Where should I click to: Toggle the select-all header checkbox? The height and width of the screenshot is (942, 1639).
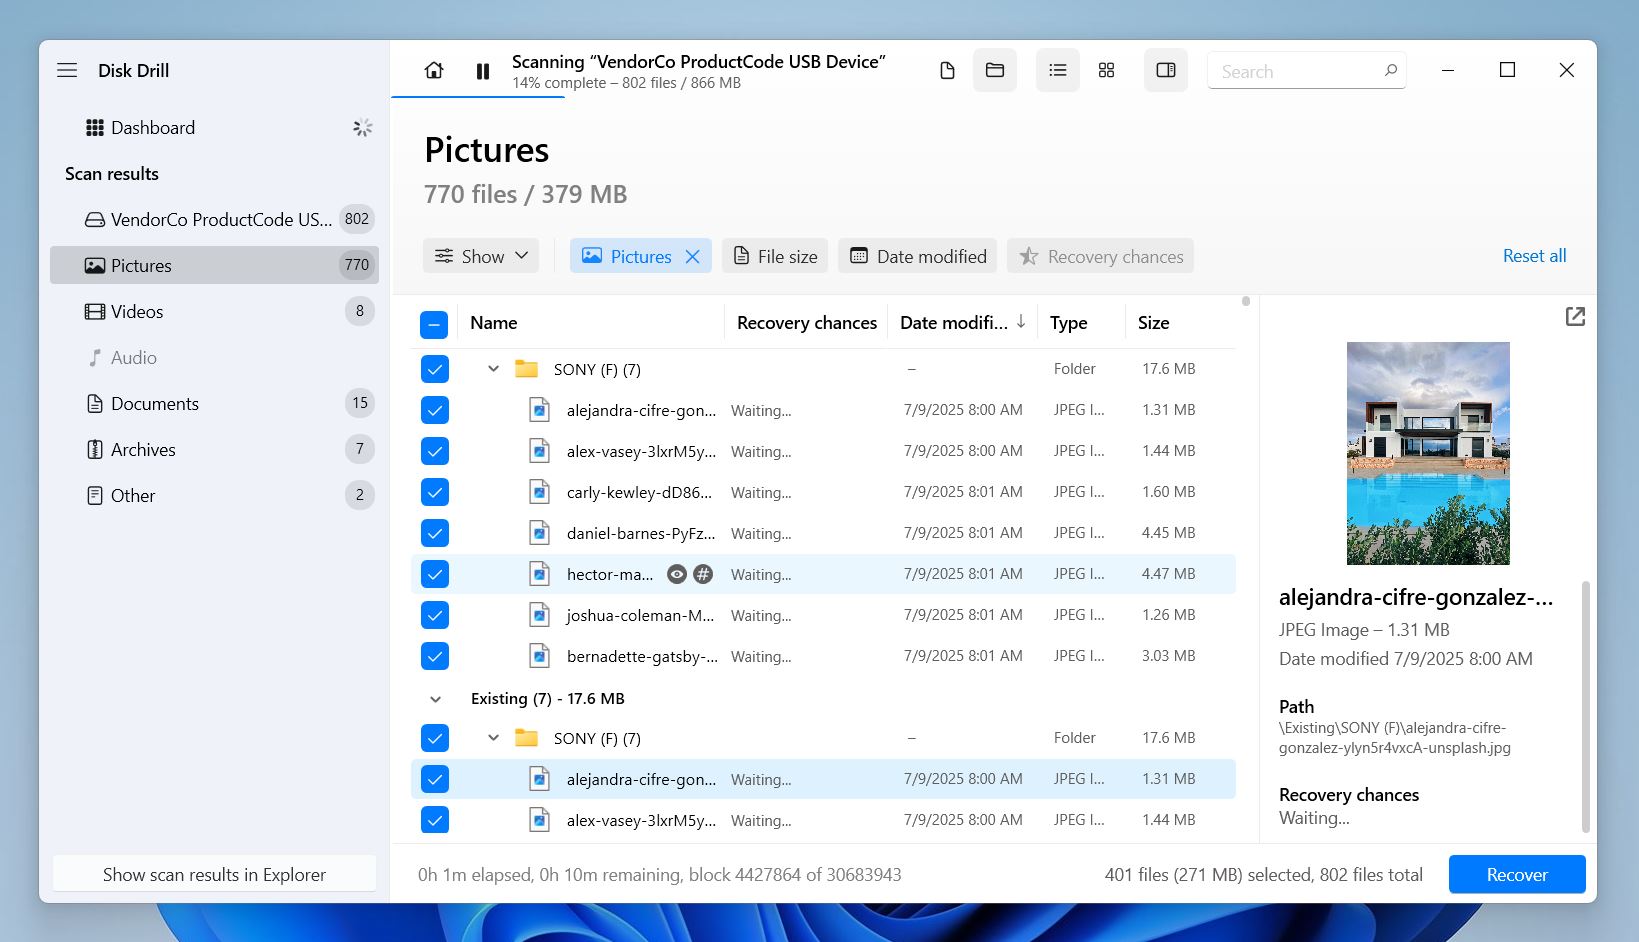(x=434, y=324)
